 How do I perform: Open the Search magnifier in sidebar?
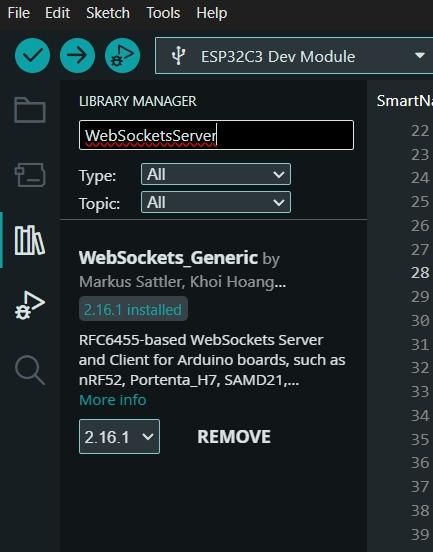click(30, 370)
